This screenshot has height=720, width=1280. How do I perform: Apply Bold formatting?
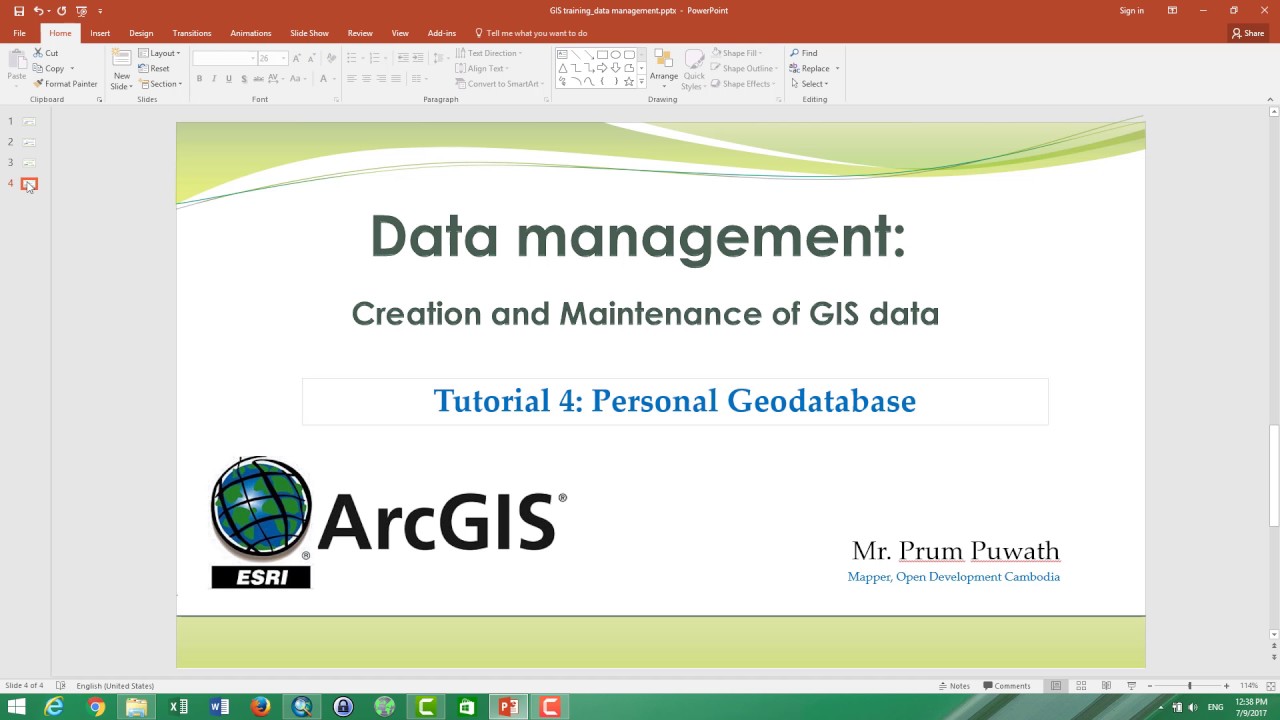(199, 79)
